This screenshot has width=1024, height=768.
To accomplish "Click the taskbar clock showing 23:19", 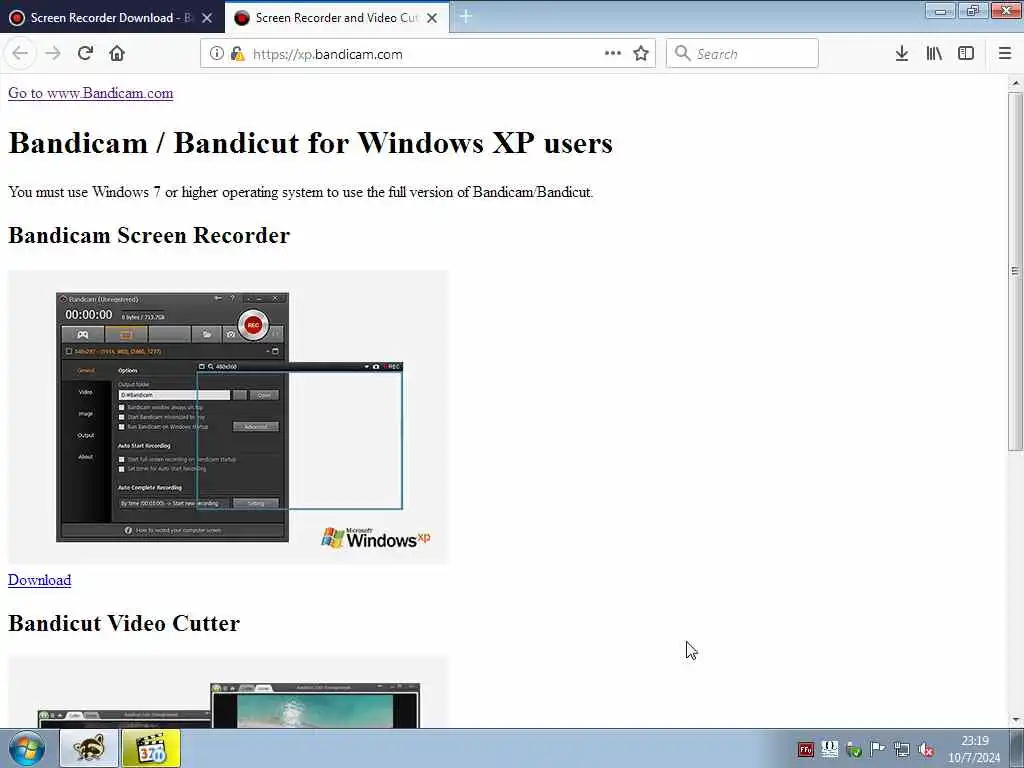I will [974, 749].
